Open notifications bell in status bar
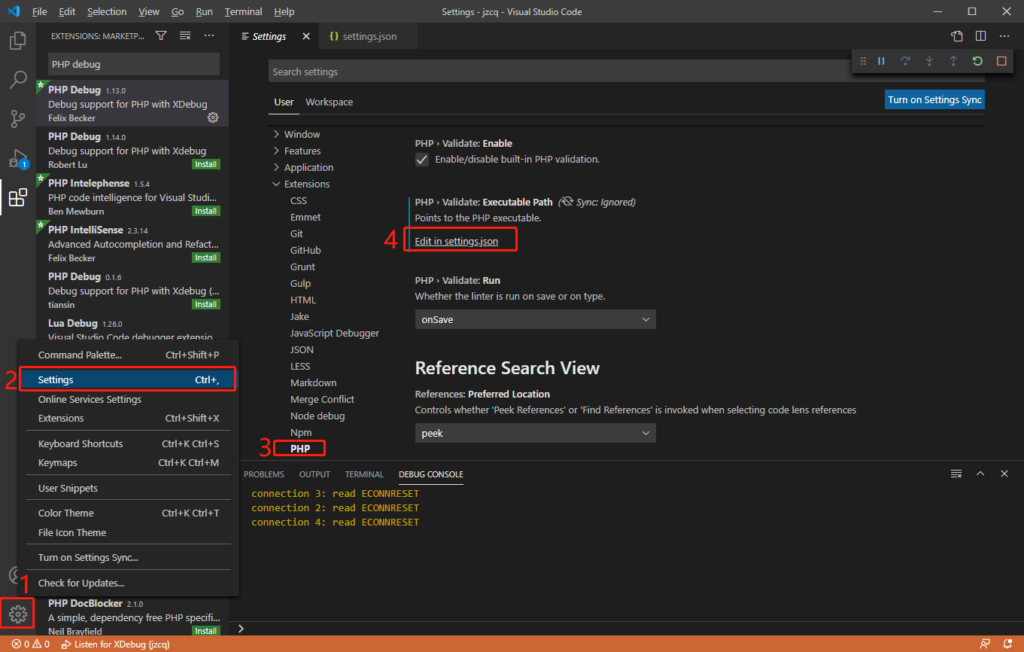1024x652 pixels. point(1008,644)
